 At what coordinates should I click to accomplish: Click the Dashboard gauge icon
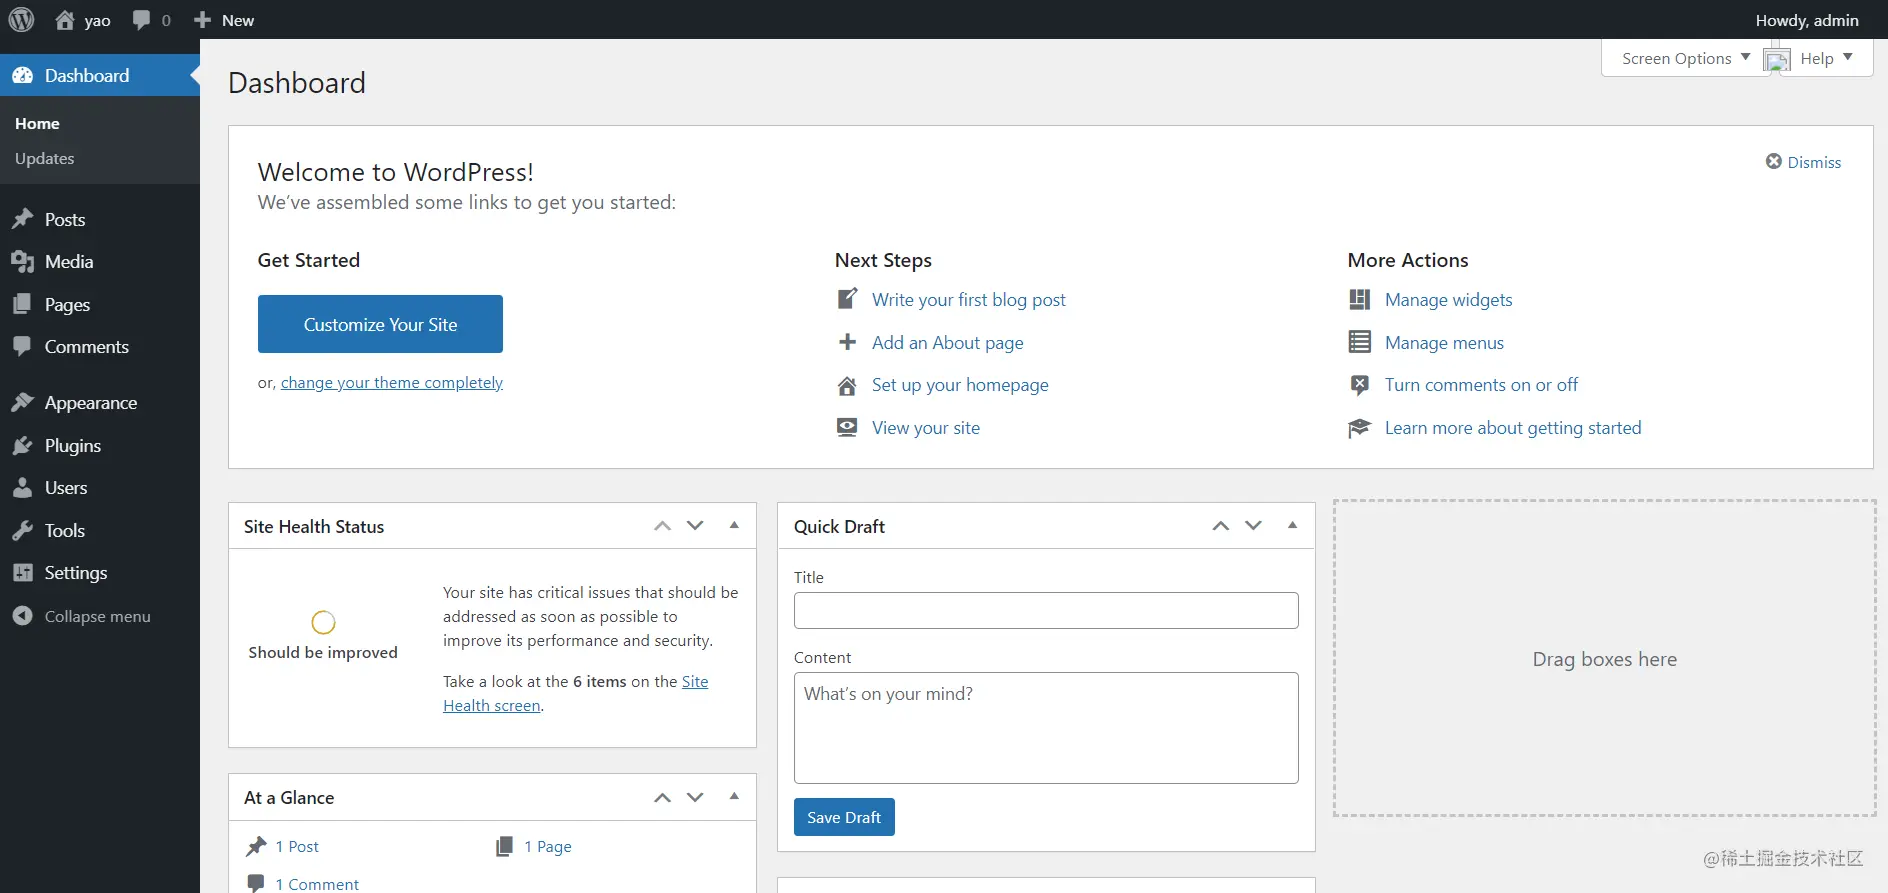[x=22, y=76]
